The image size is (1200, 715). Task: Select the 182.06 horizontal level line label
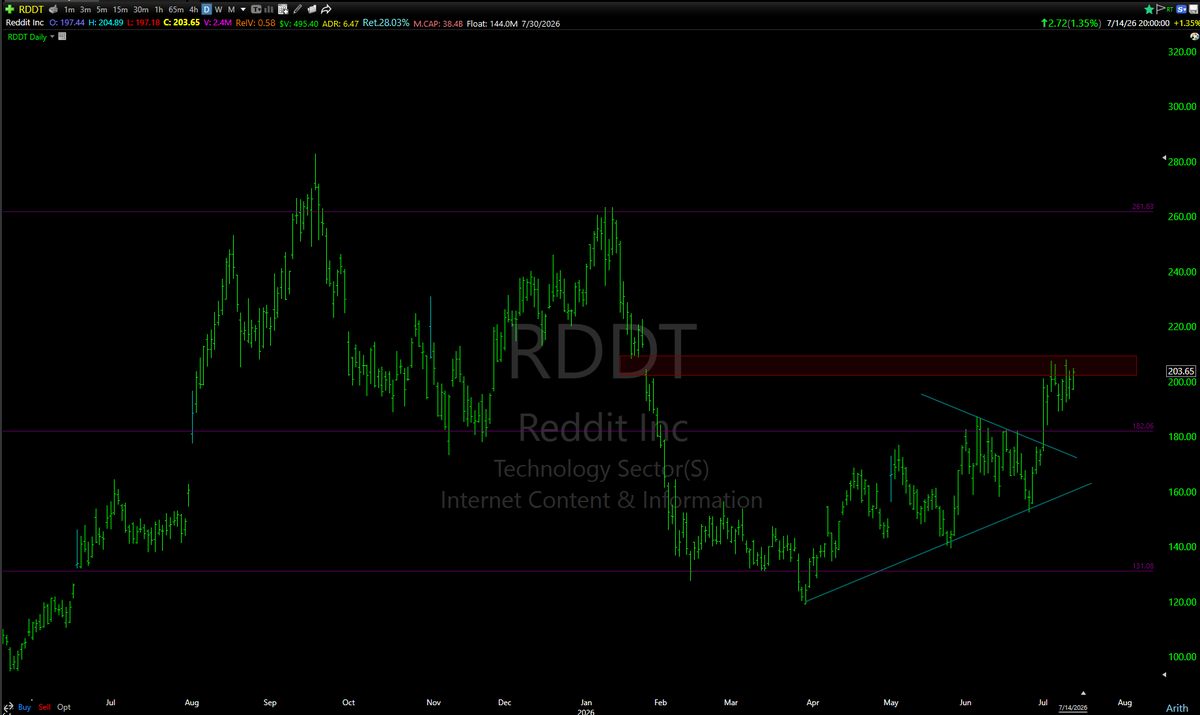tap(1143, 426)
